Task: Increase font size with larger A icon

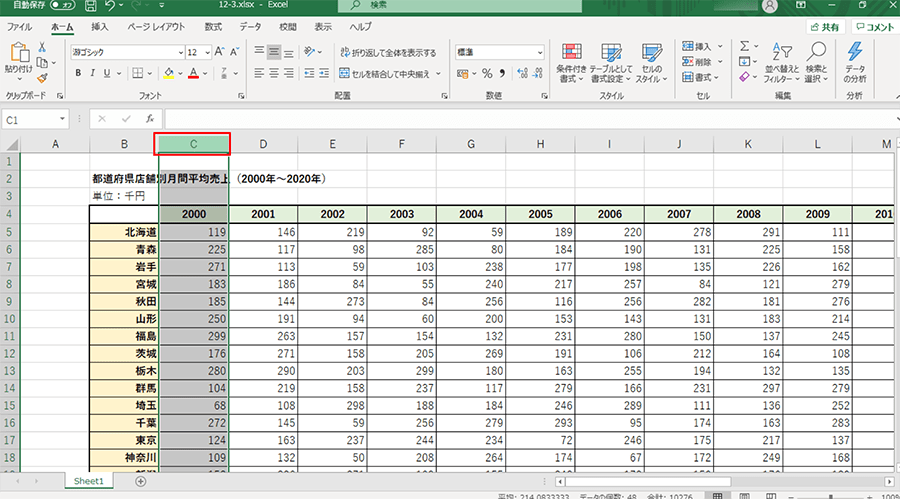Action: coord(219,52)
